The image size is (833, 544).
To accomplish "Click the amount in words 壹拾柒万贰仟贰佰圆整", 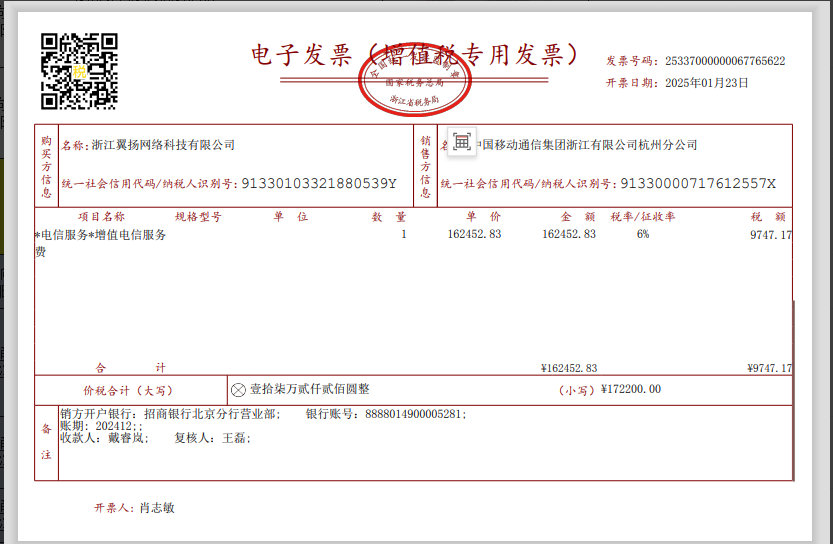I will [309, 389].
